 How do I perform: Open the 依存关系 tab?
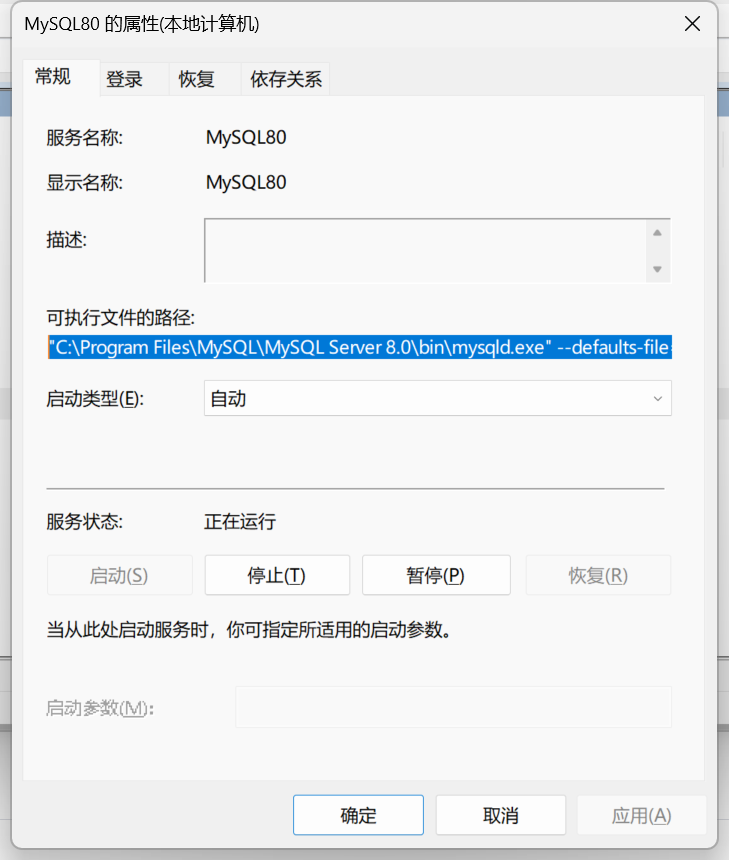point(286,80)
